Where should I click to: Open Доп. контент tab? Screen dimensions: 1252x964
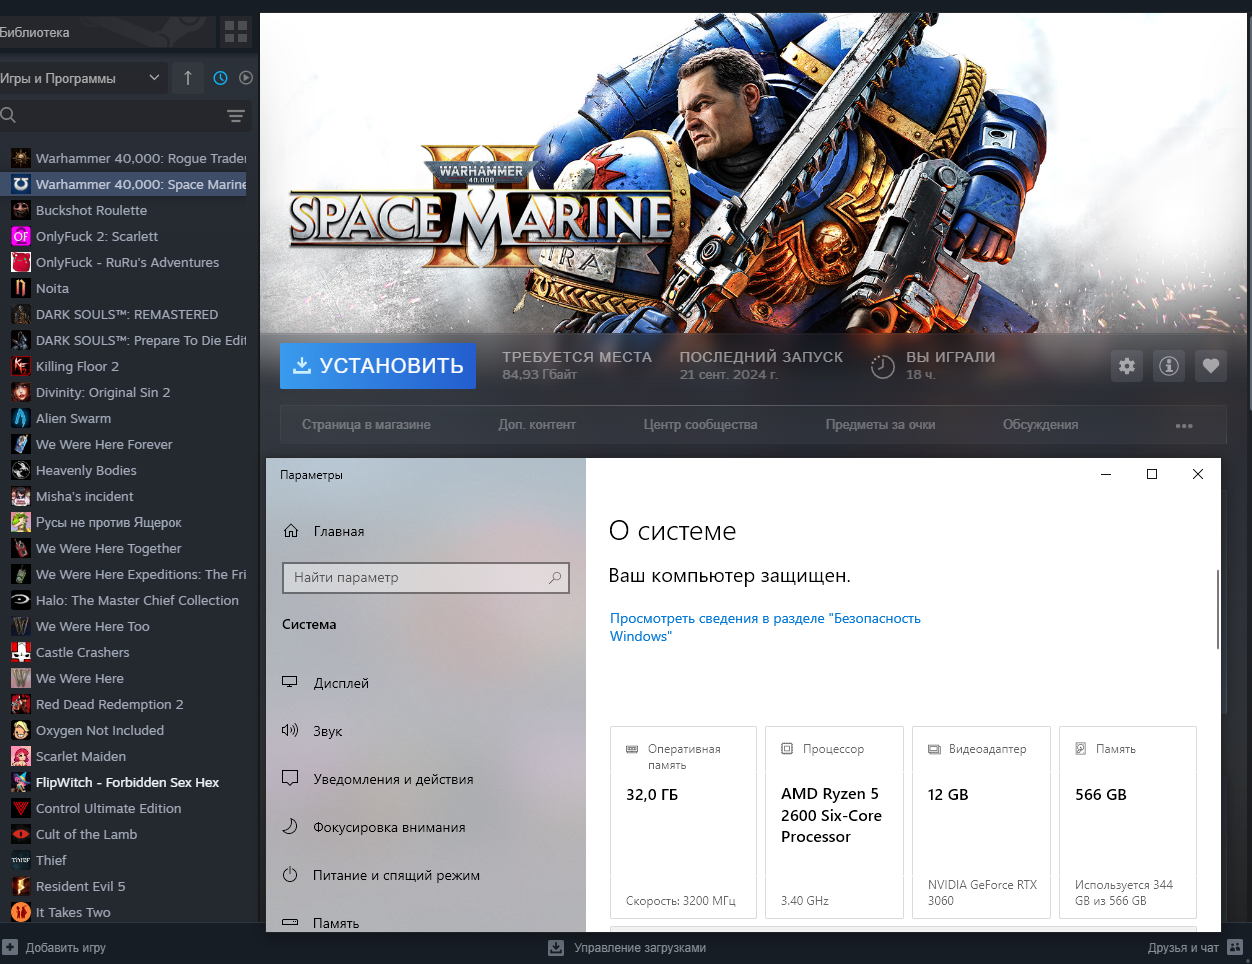537,425
